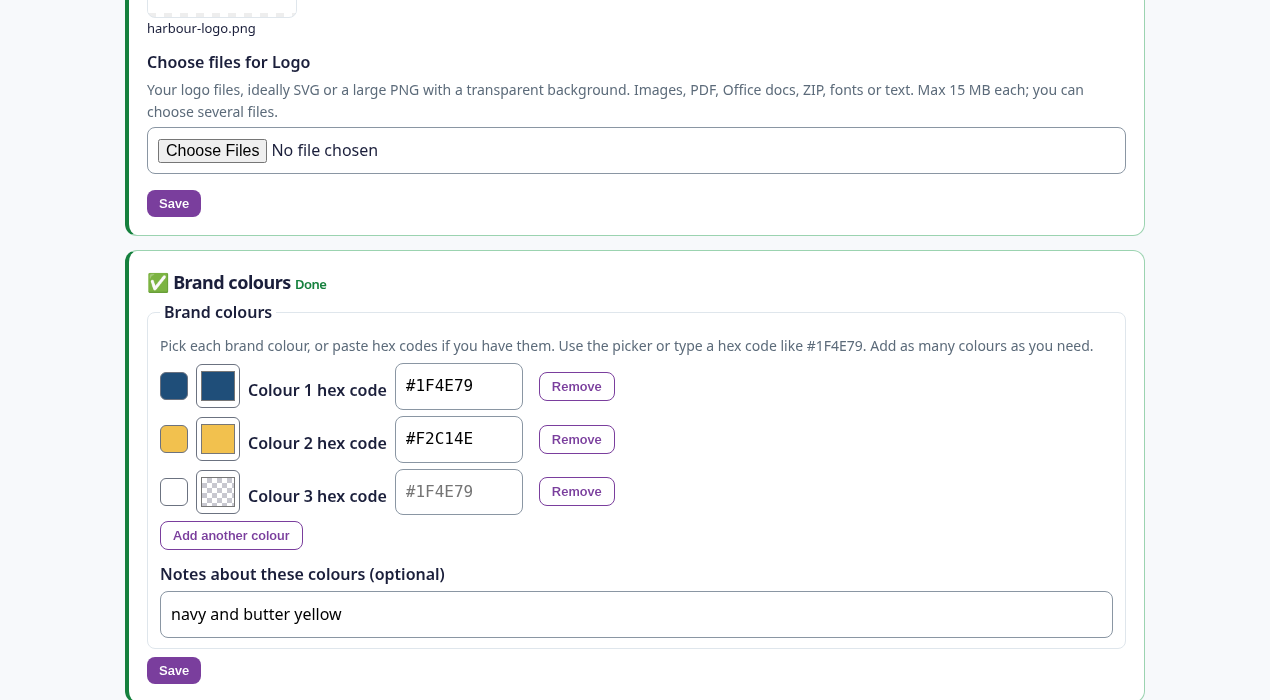The image size is (1270, 700).
Task: Click the logo file chooser field
Action: pos(636,150)
